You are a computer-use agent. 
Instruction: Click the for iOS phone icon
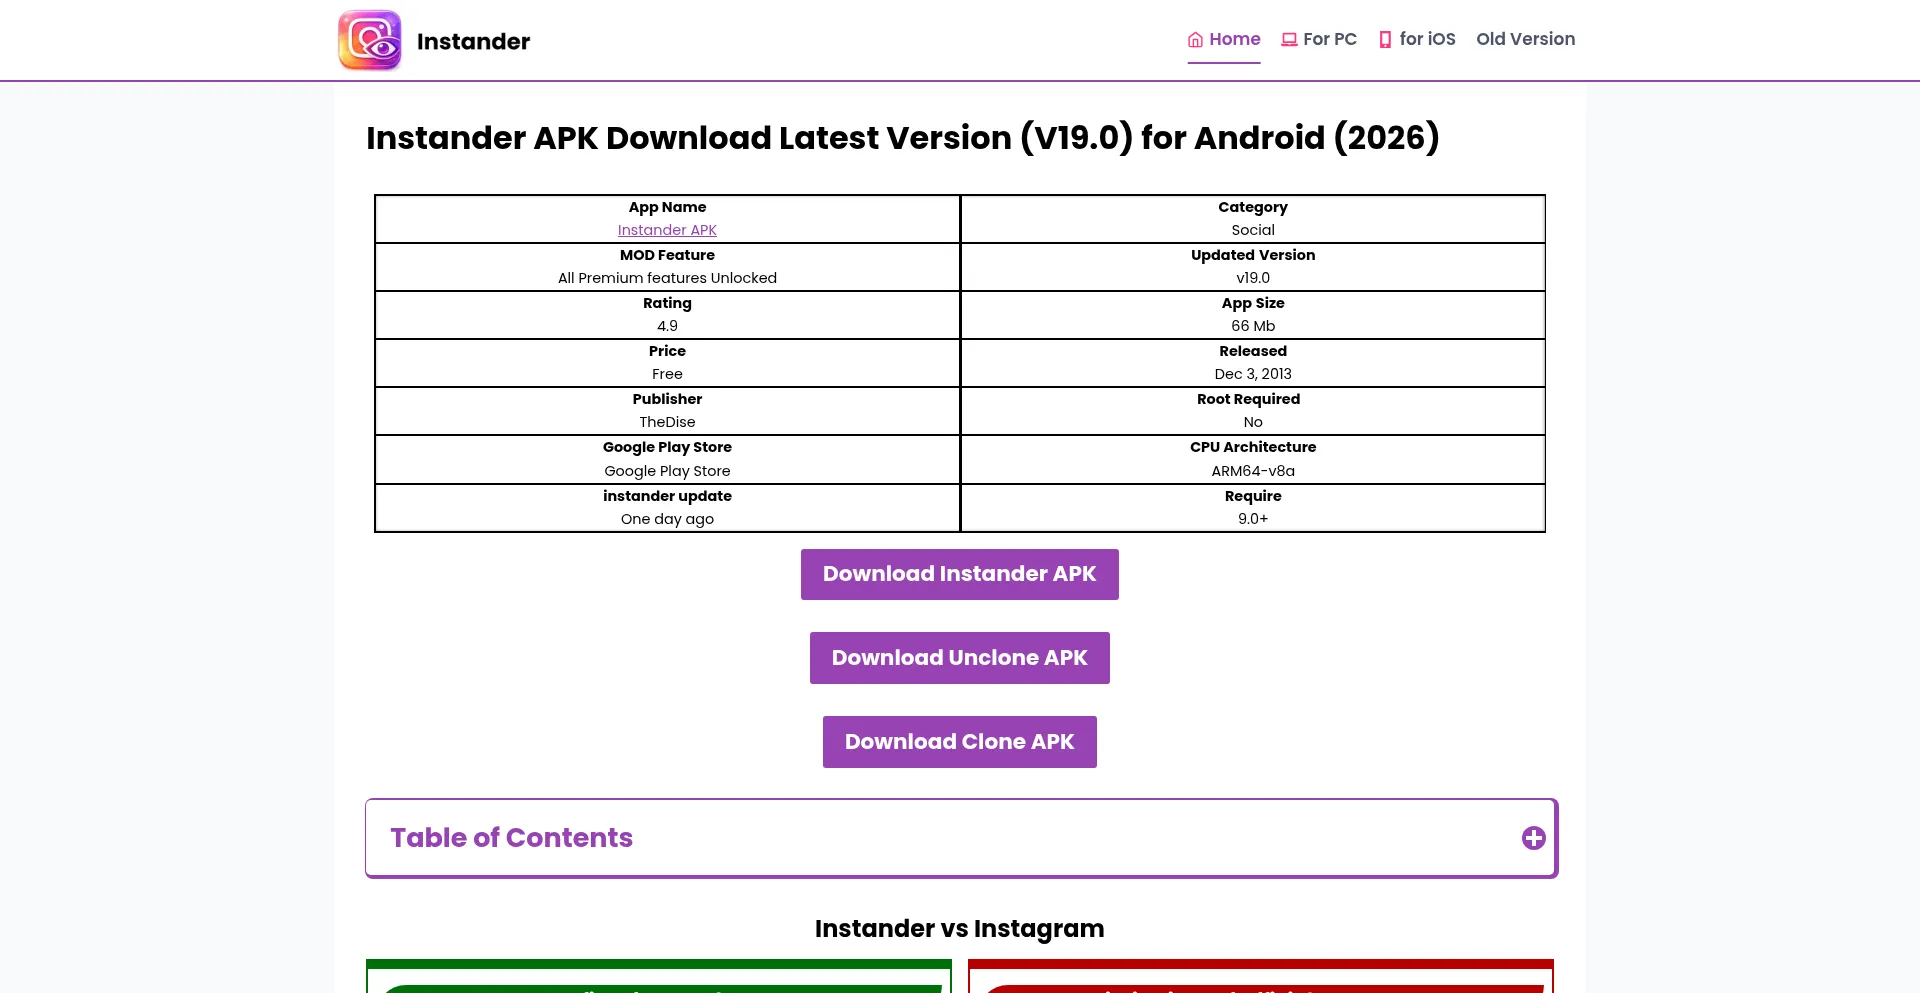click(1385, 40)
